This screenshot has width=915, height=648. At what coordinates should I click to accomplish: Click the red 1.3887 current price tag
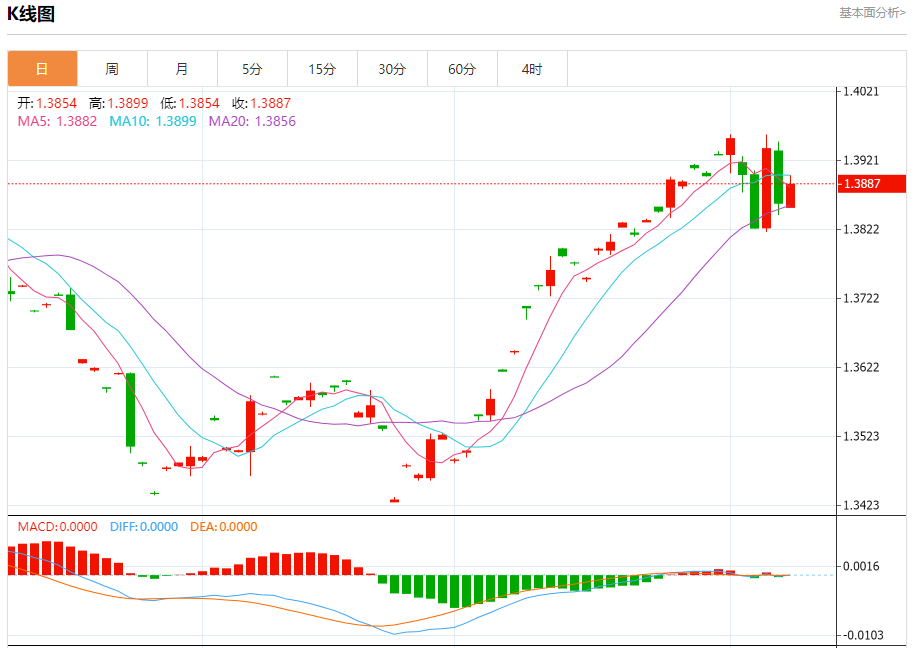coord(871,183)
